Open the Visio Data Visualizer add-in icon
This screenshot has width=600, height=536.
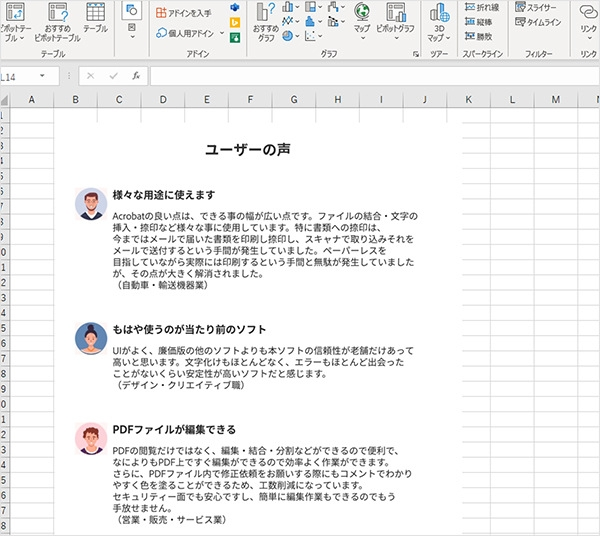coord(235,7)
